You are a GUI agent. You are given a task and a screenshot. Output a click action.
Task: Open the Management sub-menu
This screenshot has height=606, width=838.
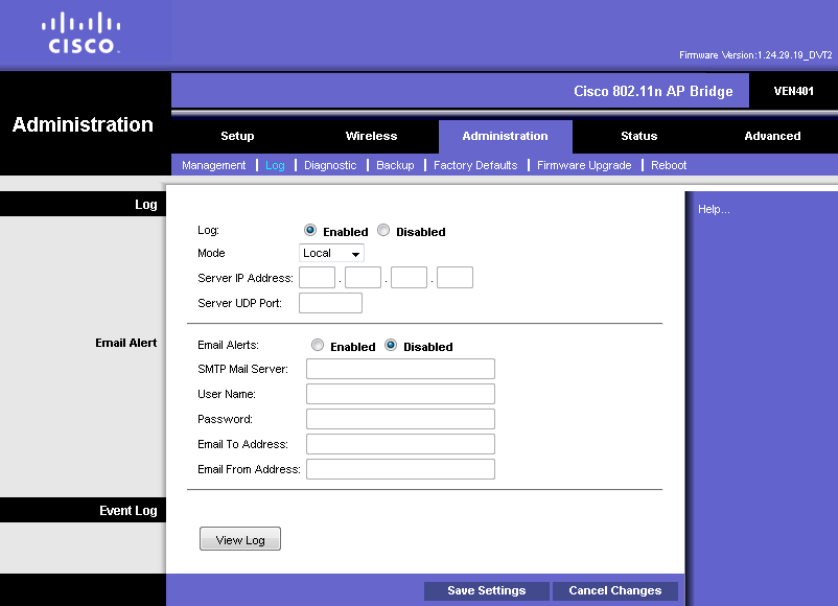(x=214, y=165)
